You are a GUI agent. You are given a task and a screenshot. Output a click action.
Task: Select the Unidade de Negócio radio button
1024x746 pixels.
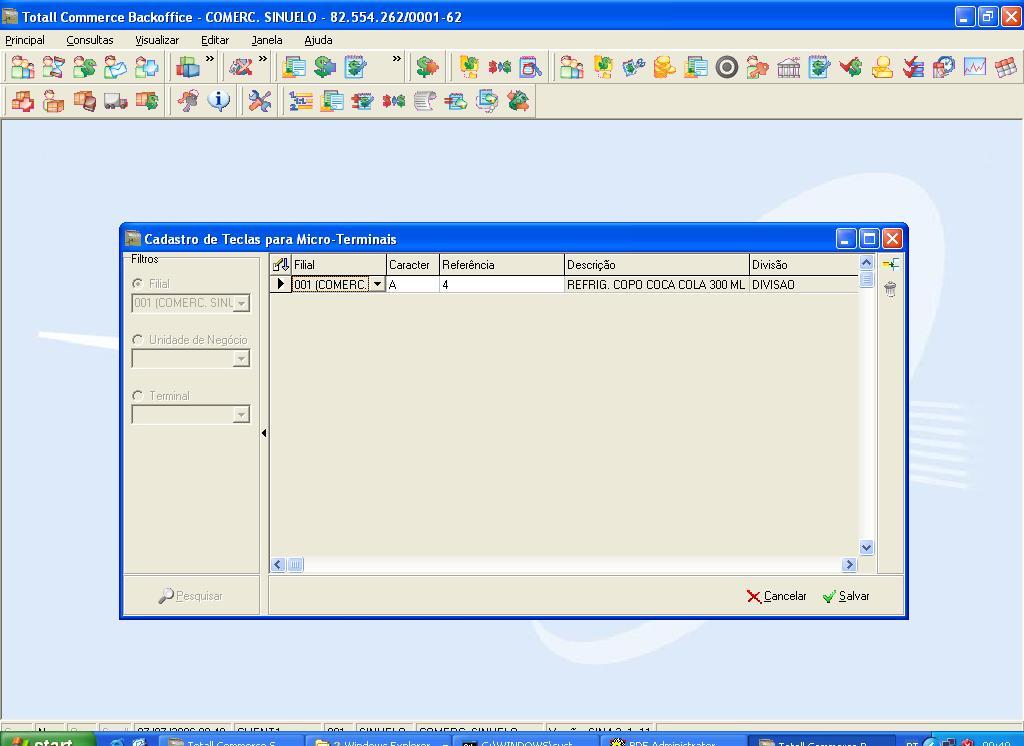pyautogui.click(x=138, y=340)
